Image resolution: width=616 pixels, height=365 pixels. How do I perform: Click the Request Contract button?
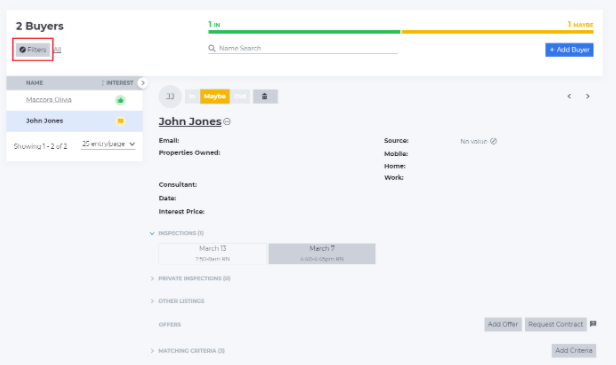pos(556,324)
